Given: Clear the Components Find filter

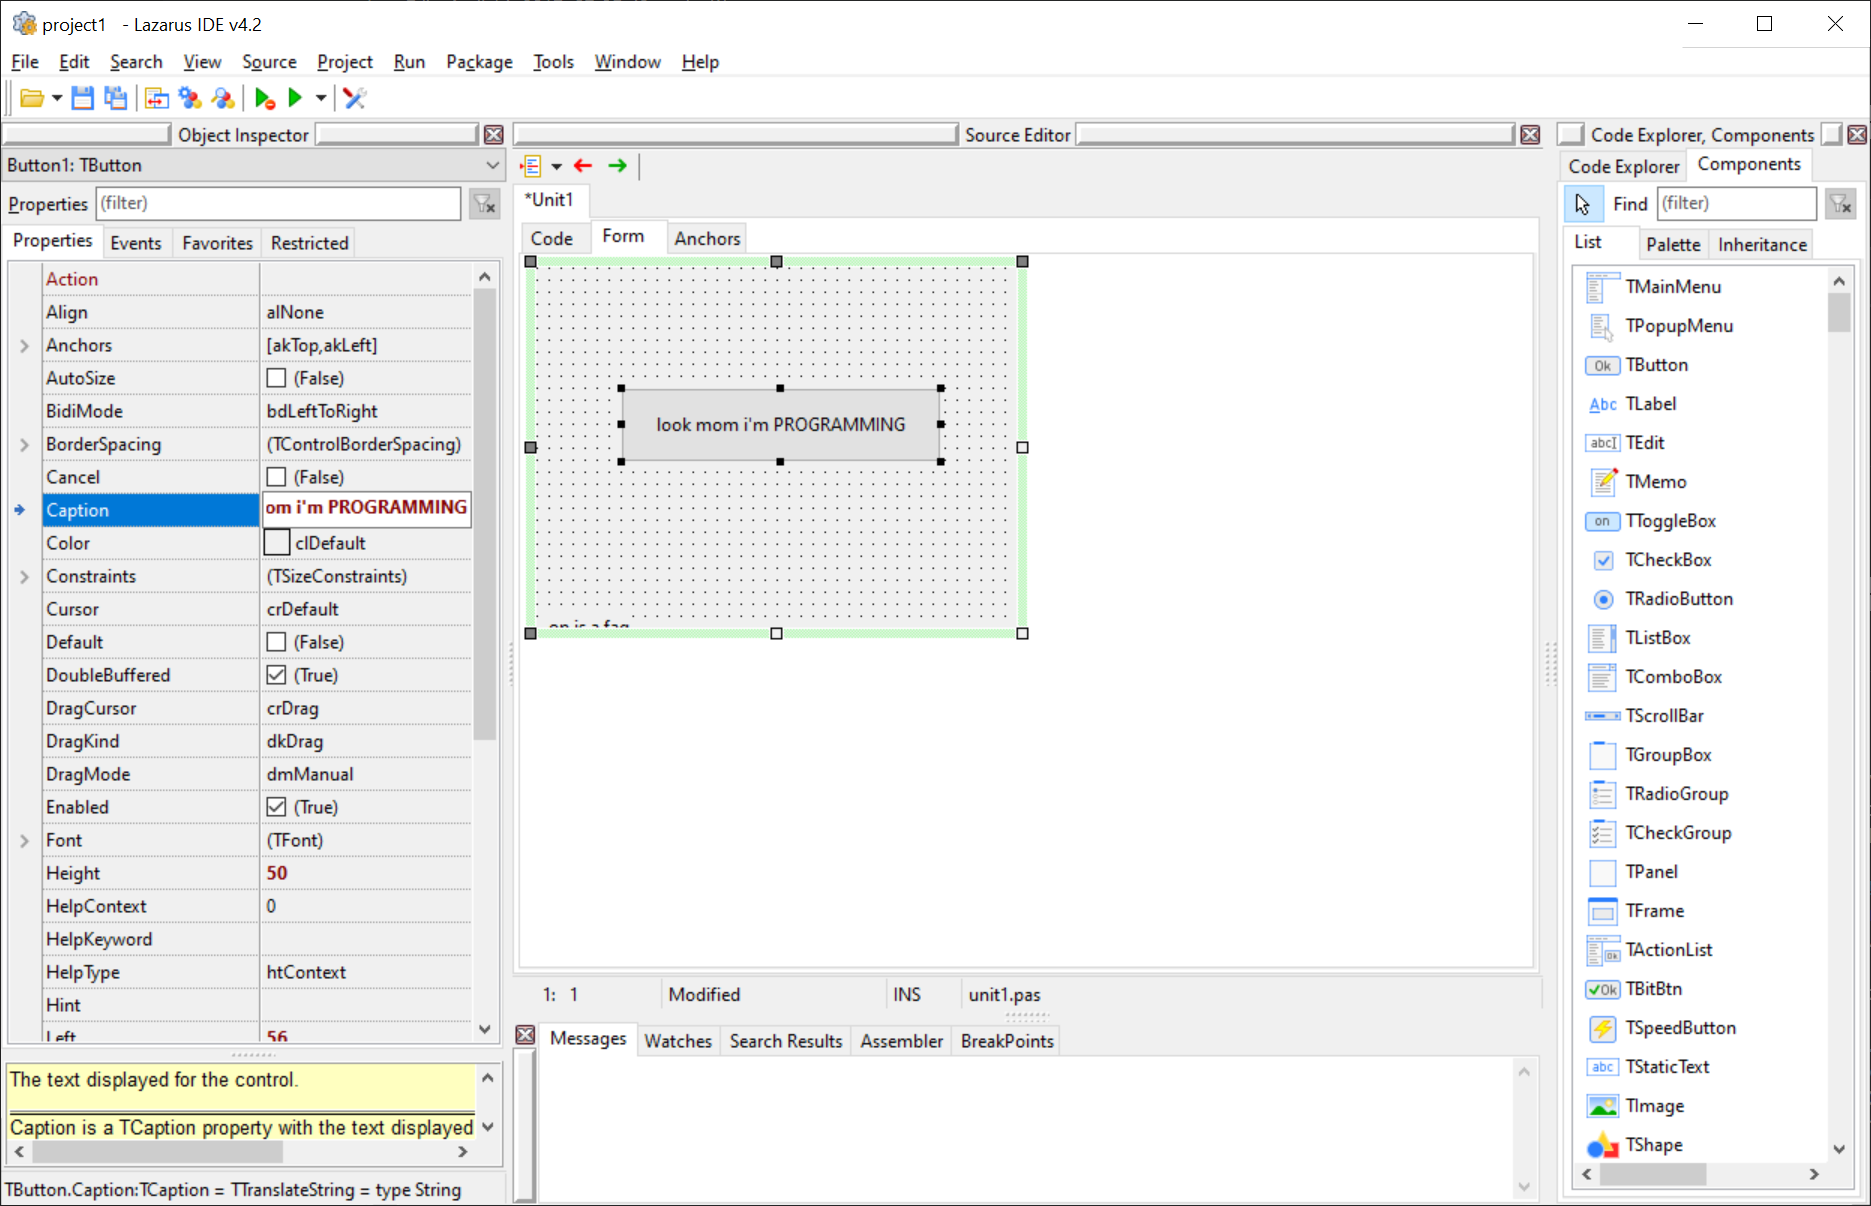Looking at the screenshot, I should pos(1841,204).
